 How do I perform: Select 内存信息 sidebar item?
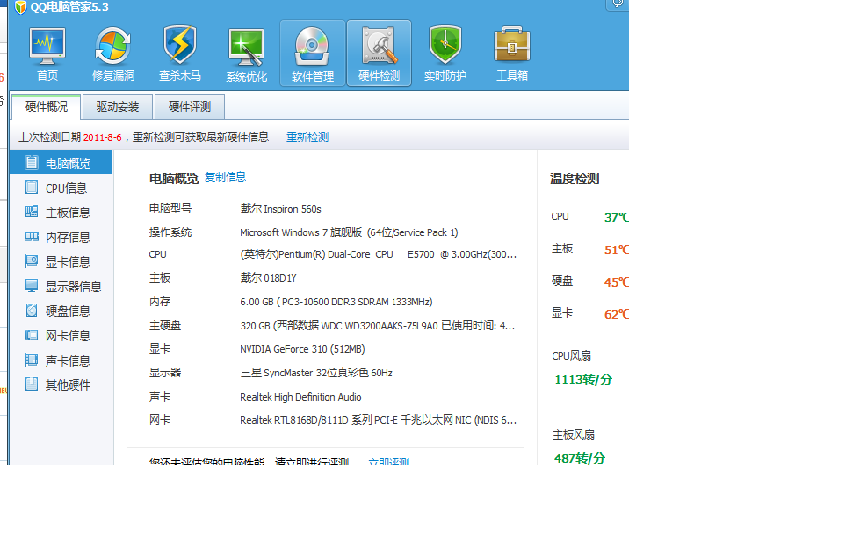pos(65,237)
